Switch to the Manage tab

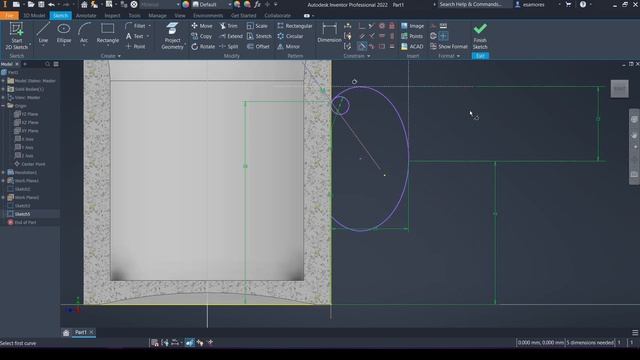[157, 16]
